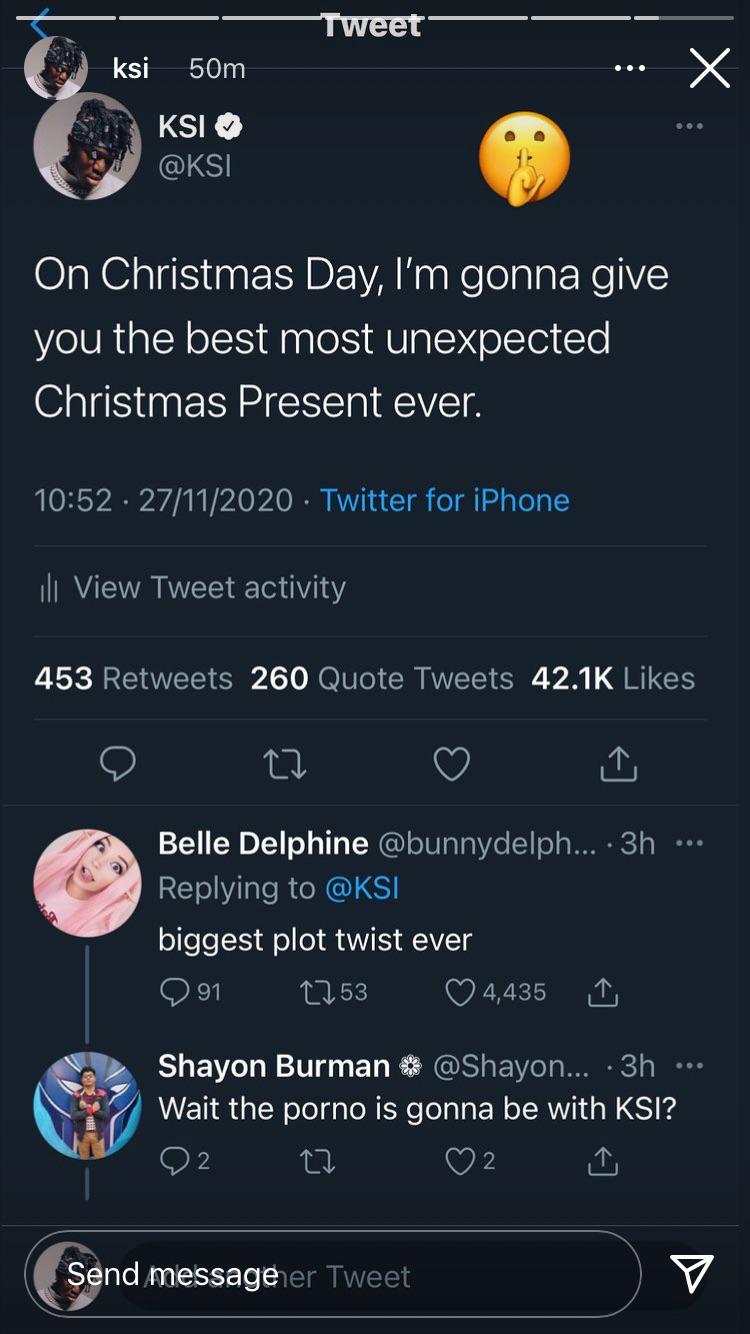Send the story message with paper plane icon

click(692, 1274)
